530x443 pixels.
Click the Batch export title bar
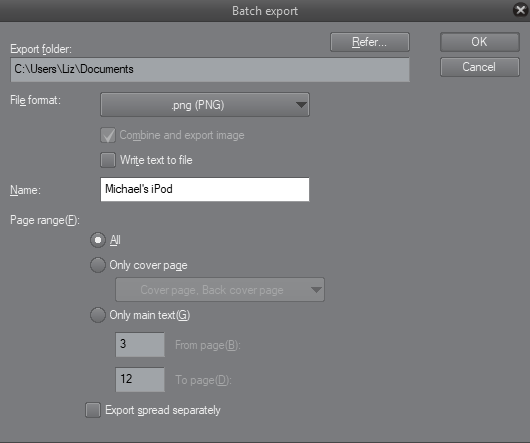coord(265,11)
